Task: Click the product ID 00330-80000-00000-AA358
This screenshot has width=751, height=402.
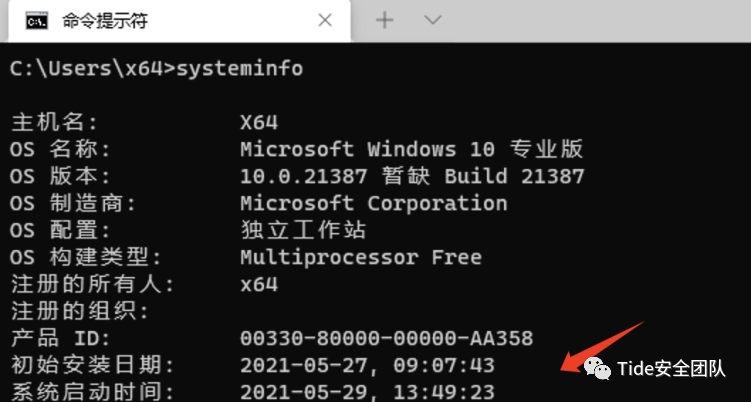Action: click(x=387, y=339)
